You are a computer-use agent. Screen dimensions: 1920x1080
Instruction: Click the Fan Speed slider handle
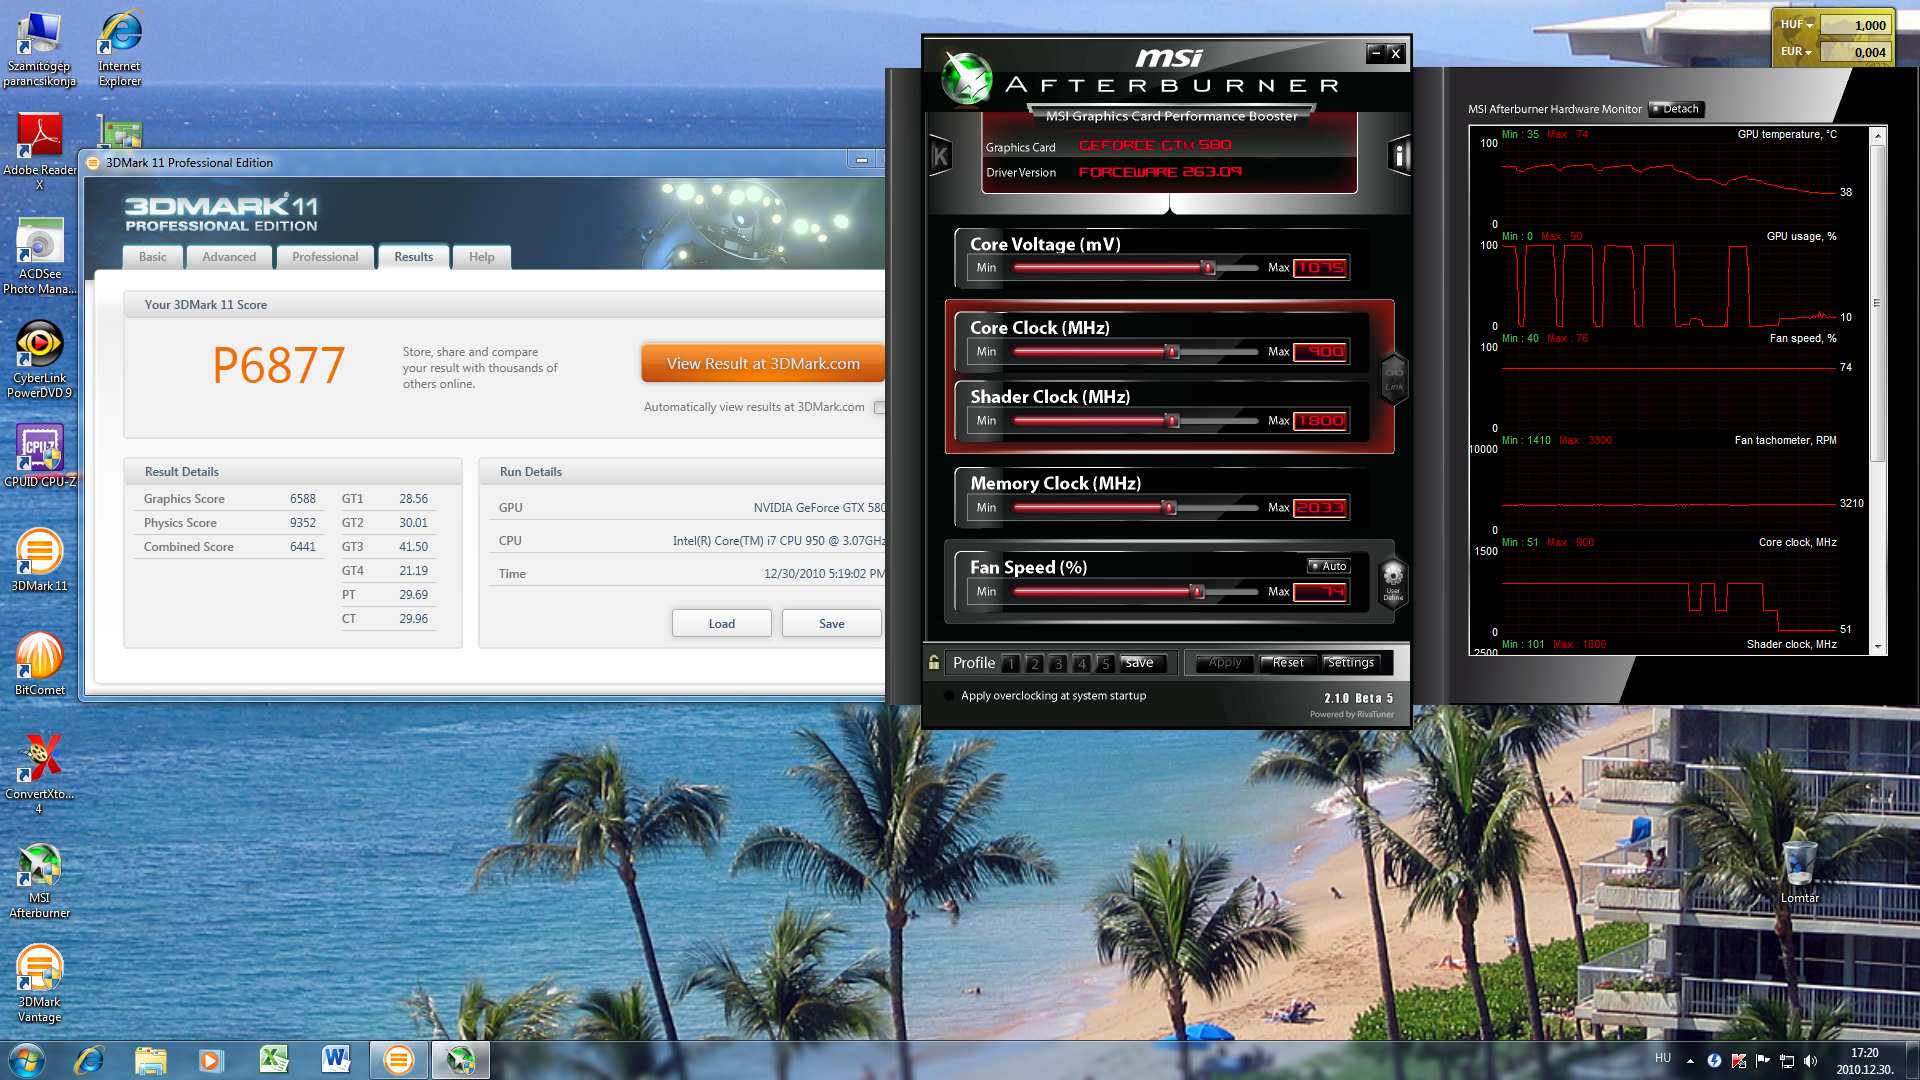[1197, 592]
